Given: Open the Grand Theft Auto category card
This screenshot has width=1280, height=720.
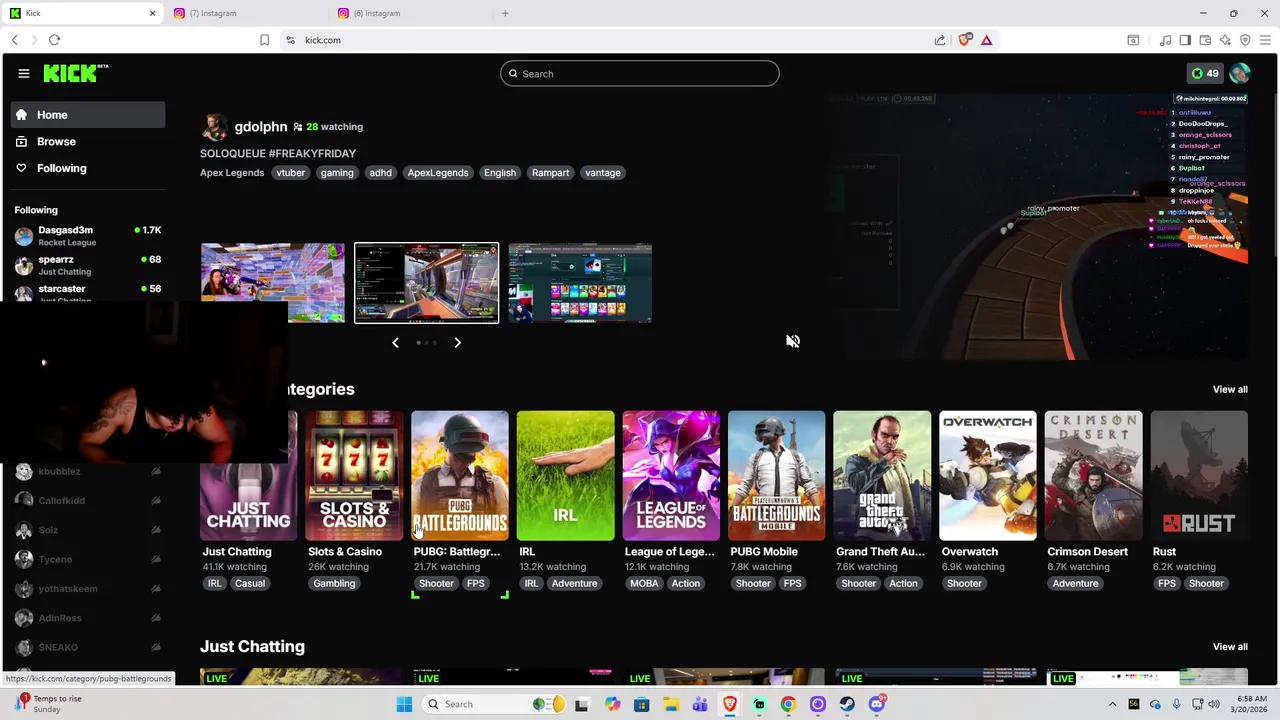Looking at the screenshot, I should tap(882, 476).
